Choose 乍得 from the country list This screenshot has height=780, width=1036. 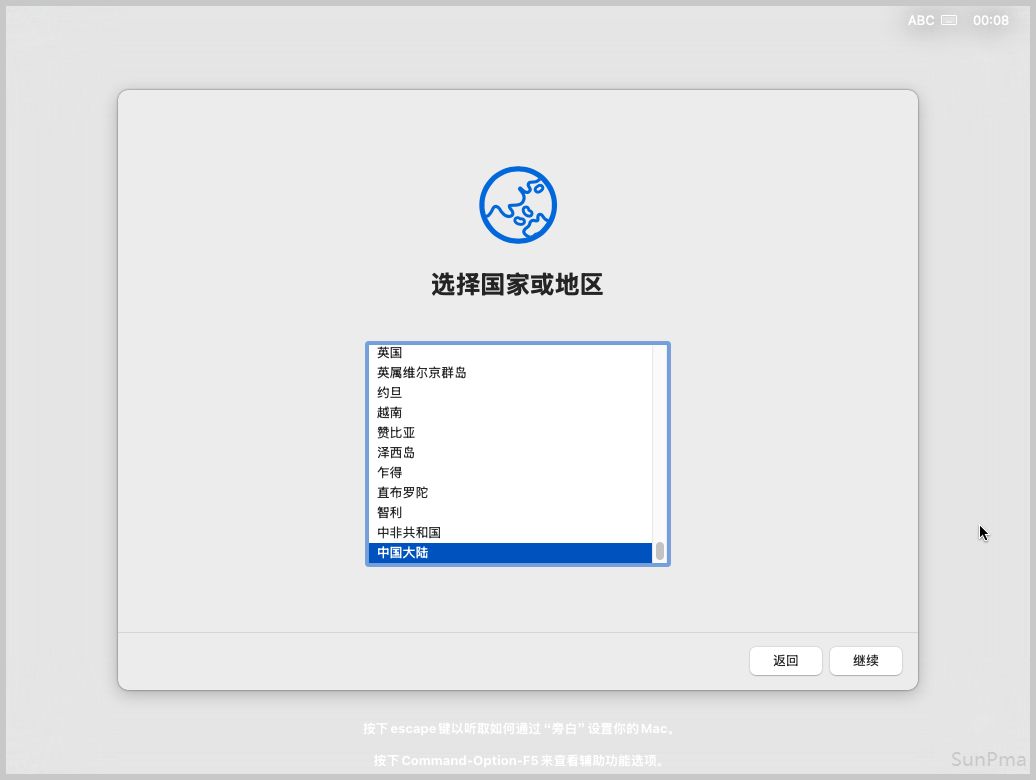(x=390, y=473)
